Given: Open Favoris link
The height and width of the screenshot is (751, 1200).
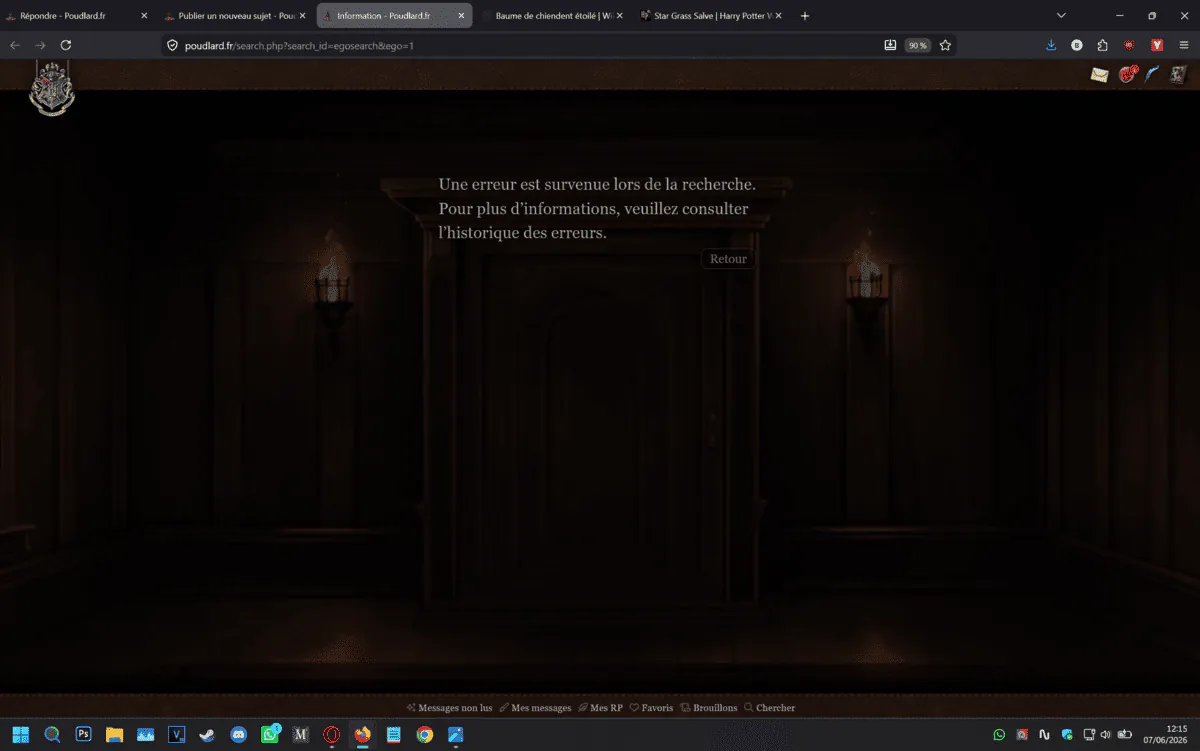Looking at the screenshot, I should [651, 708].
